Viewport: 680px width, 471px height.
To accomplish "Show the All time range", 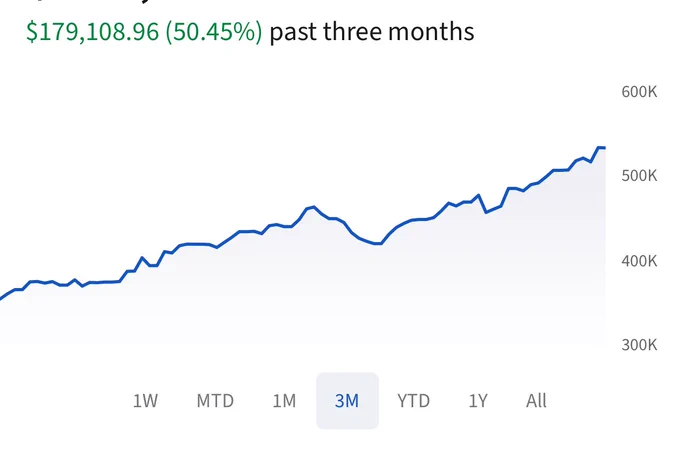I will click(536, 401).
